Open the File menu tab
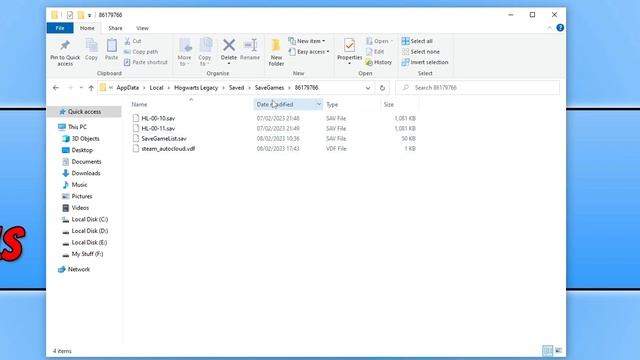The width and height of the screenshot is (640, 360). point(60,28)
